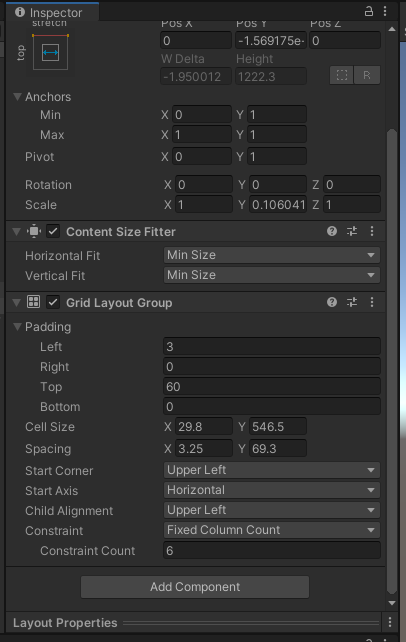Open Content Size Fitter help reference
Viewport: 406px width, 642px height.
332,231
